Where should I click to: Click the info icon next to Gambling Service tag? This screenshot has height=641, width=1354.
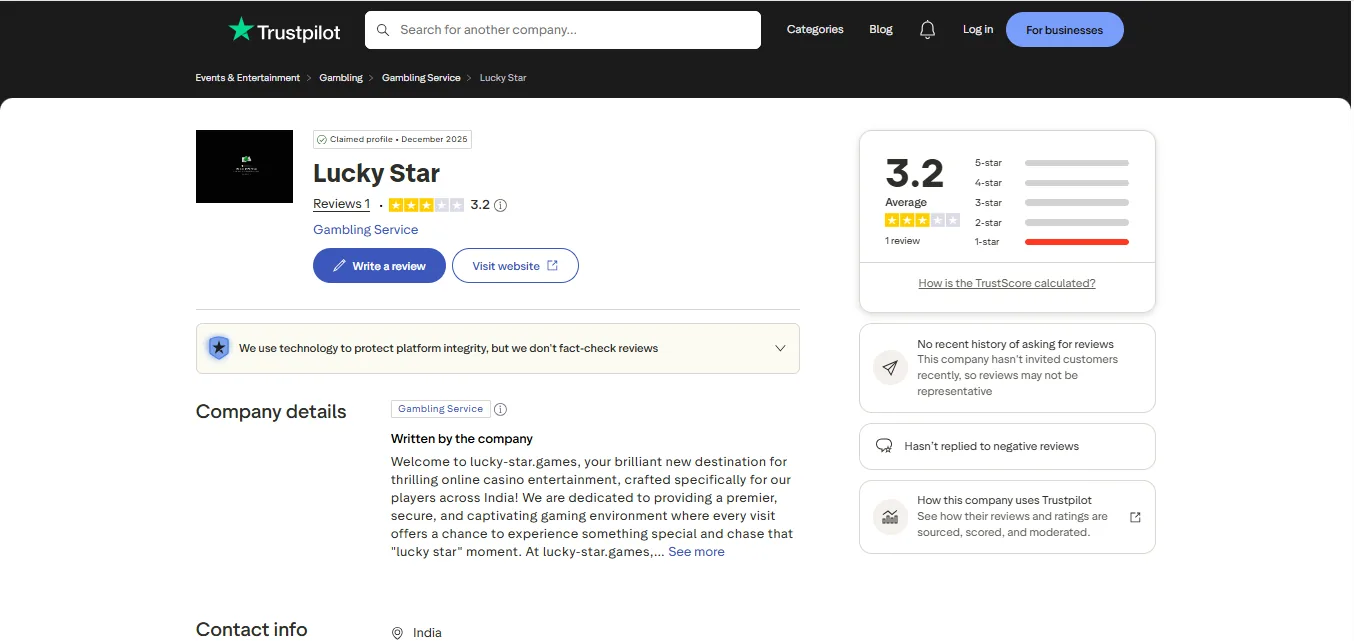click(501, 409)
